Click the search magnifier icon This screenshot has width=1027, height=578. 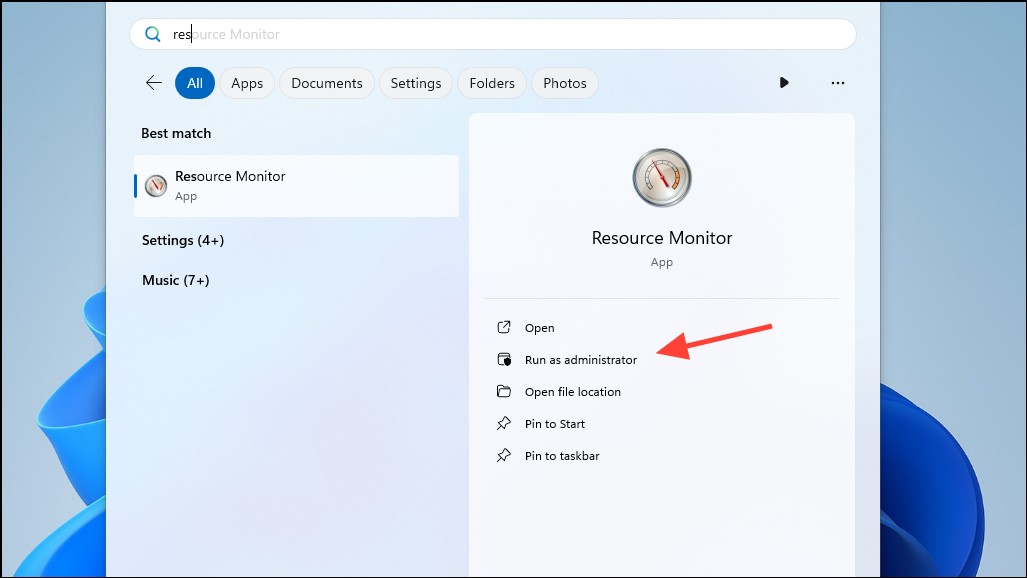coord(153,34)
